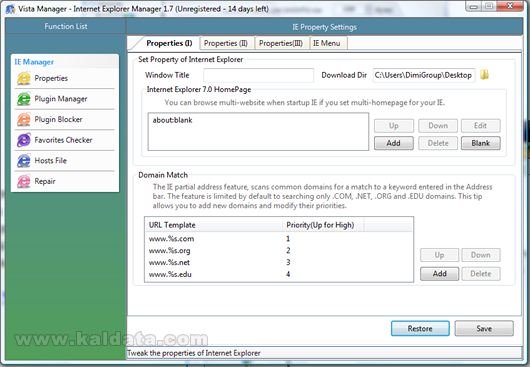Image resolution: width=530 pixels, height=367 pixels.
Task: Click the pink Repair icon
Action: point(24,181)
